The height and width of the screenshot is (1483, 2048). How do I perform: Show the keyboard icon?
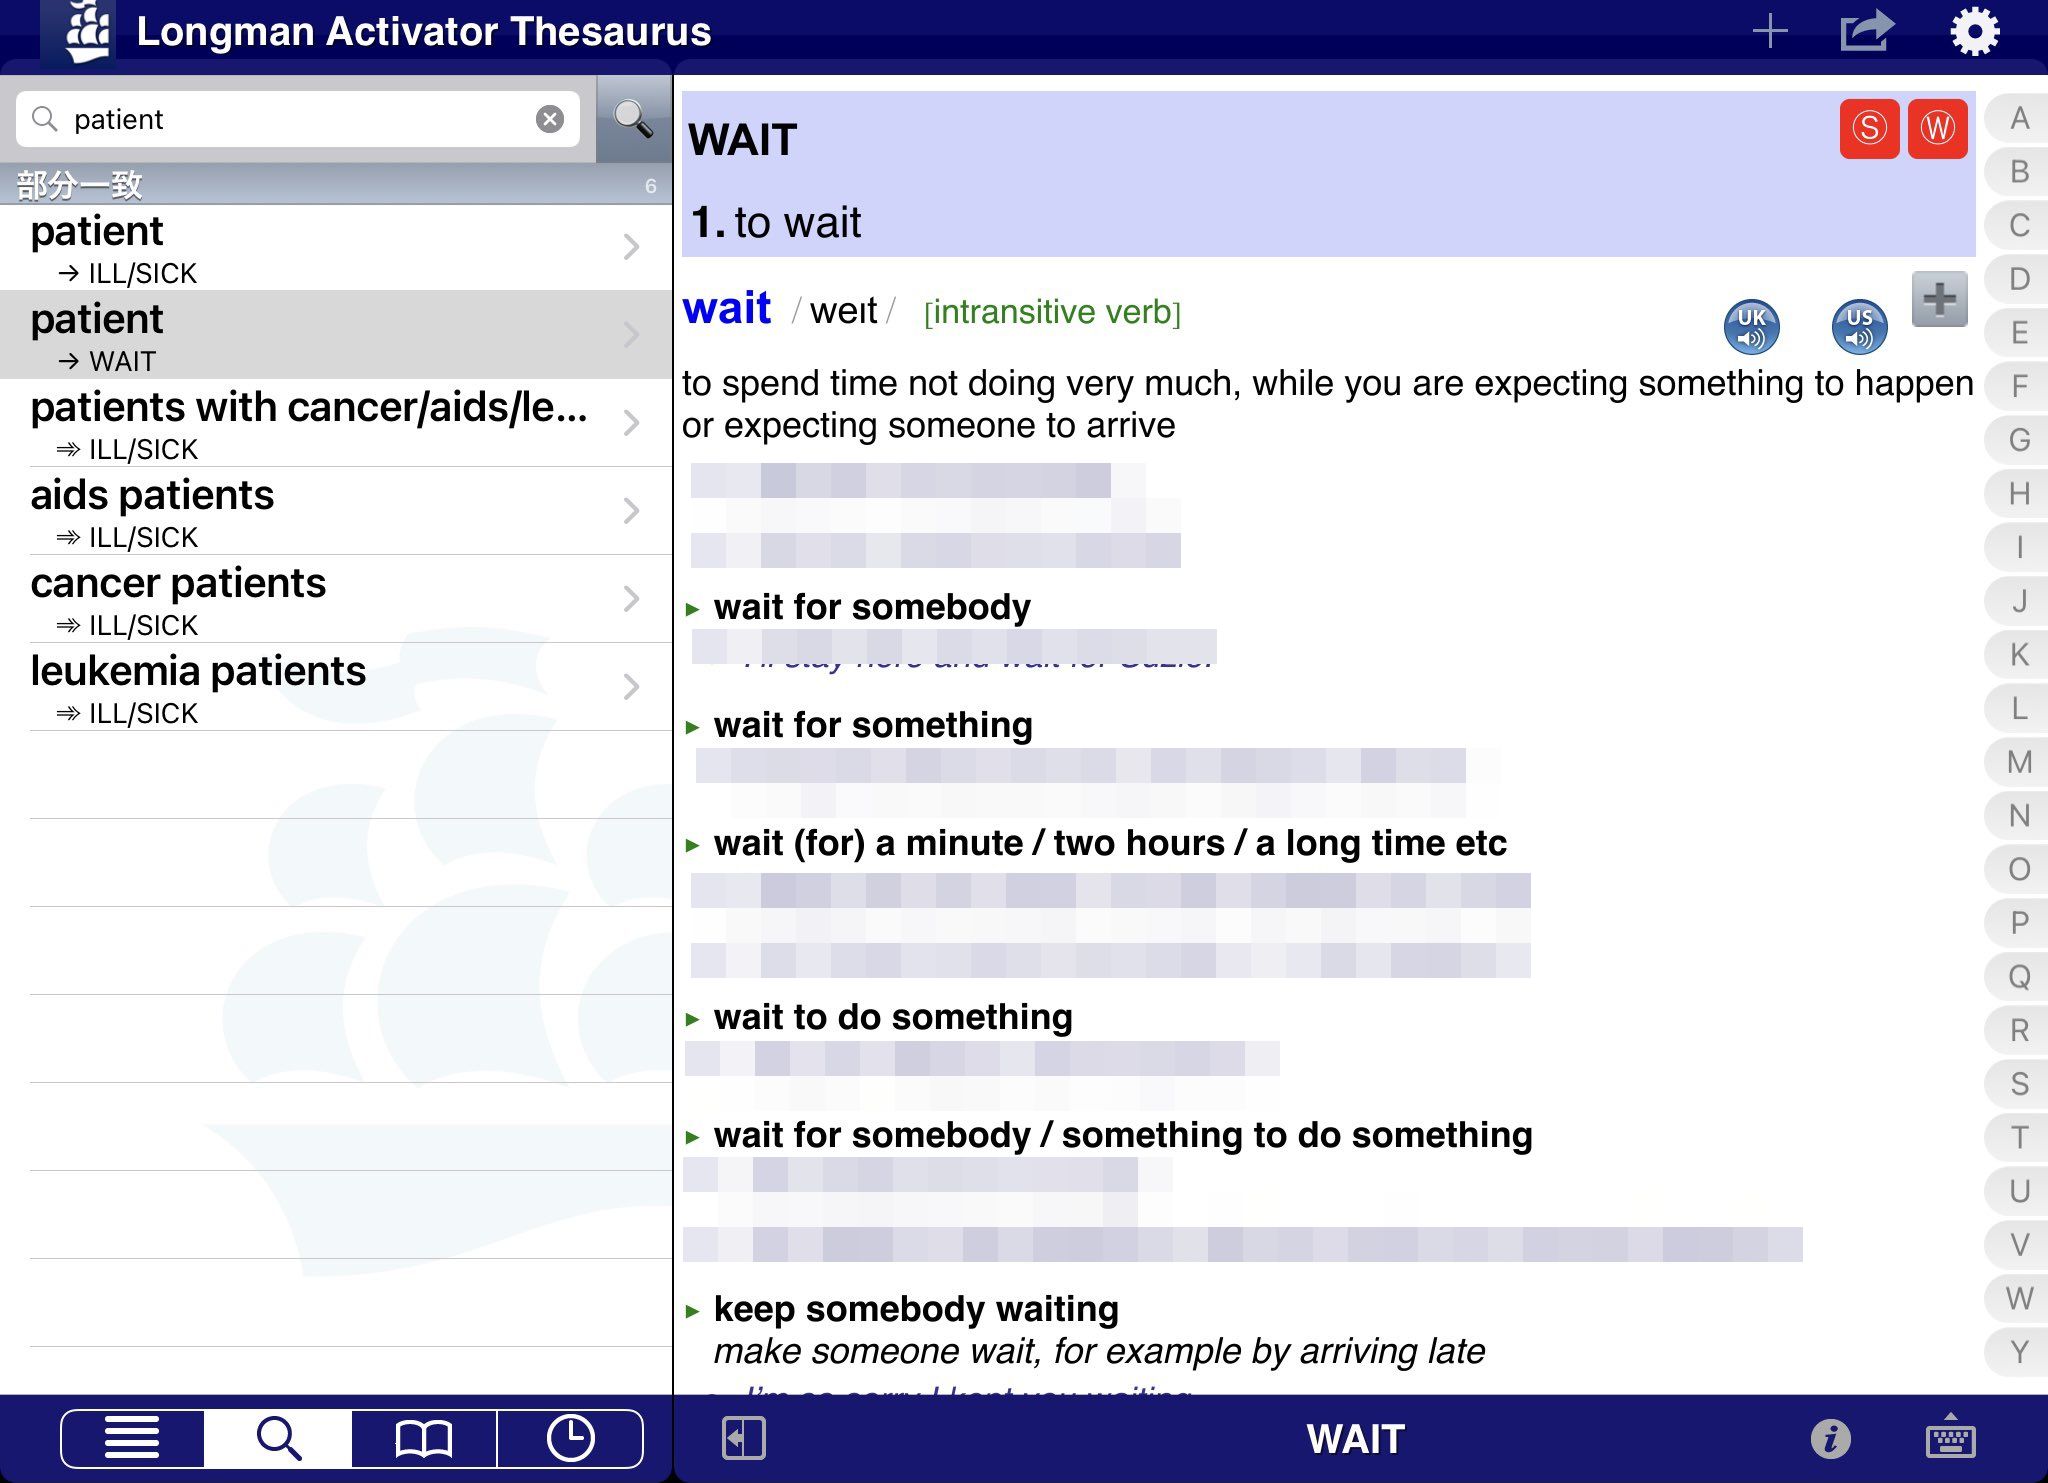1949,1436
